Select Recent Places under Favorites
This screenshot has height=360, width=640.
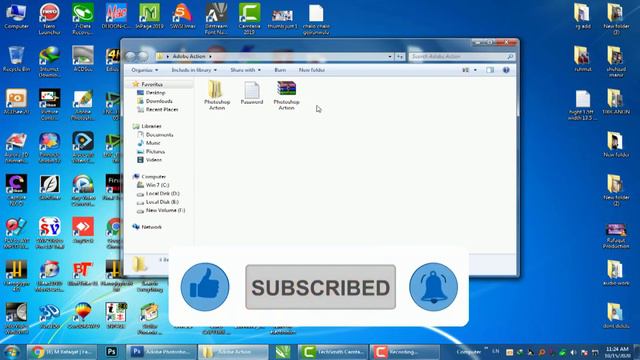coord(162,109)
